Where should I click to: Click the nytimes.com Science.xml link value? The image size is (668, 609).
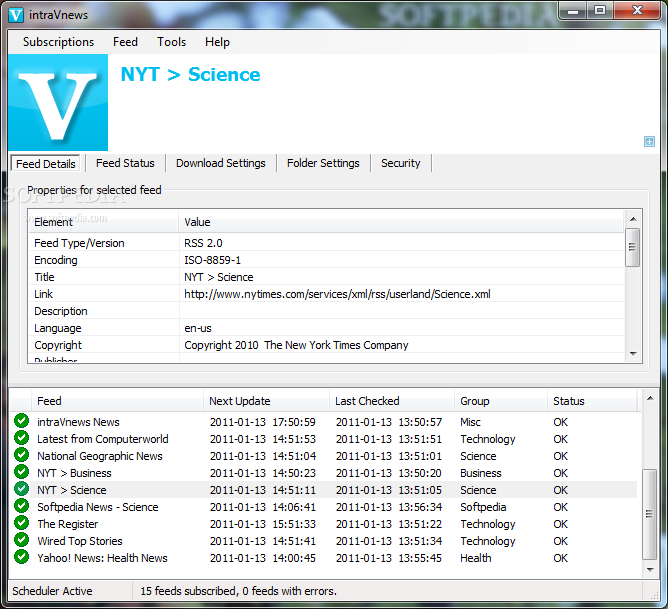tap(337, 294)
